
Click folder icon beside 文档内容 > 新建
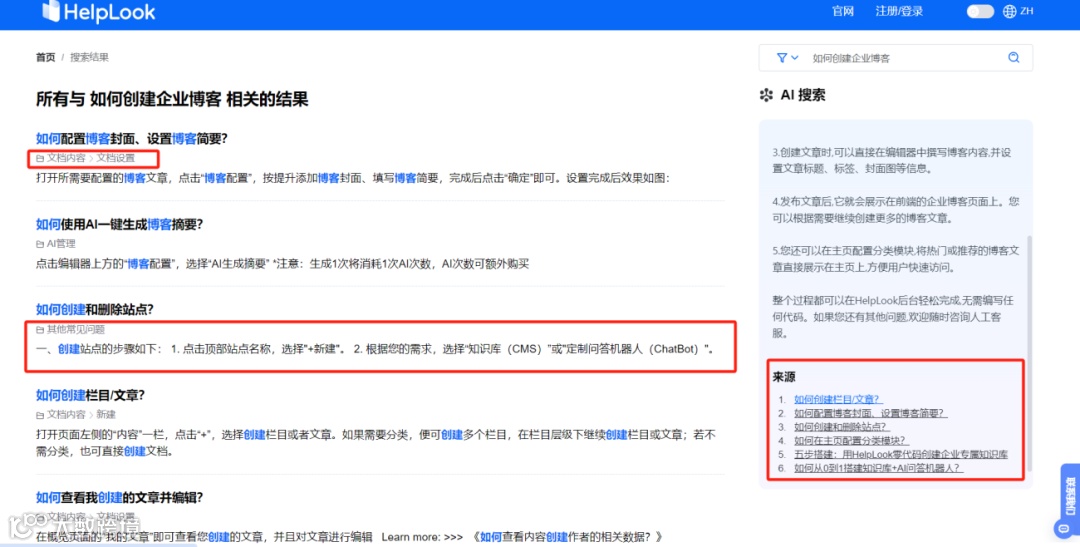pos(40,415)
